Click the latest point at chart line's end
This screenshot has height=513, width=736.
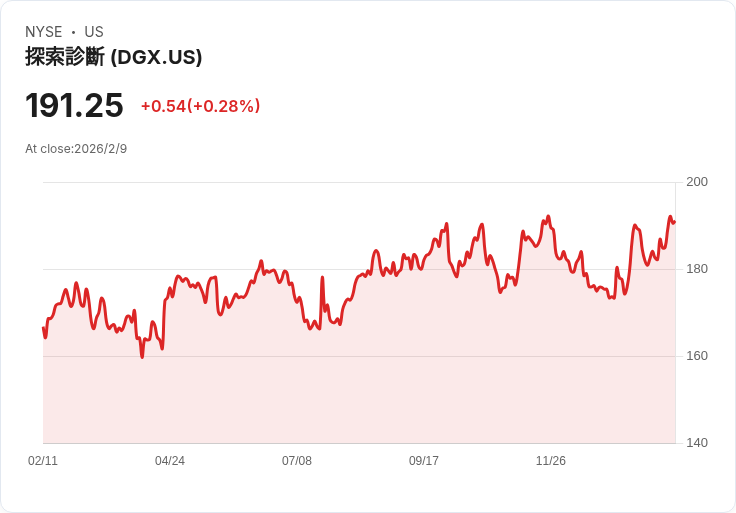[674, 222]
